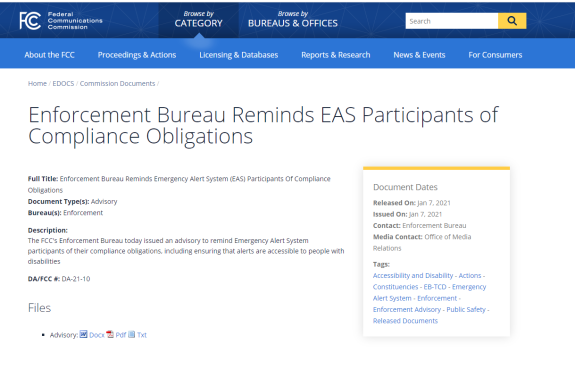Go to the EDOCS breadcrumb link
The image size is (575, 386).
(63, 84)
